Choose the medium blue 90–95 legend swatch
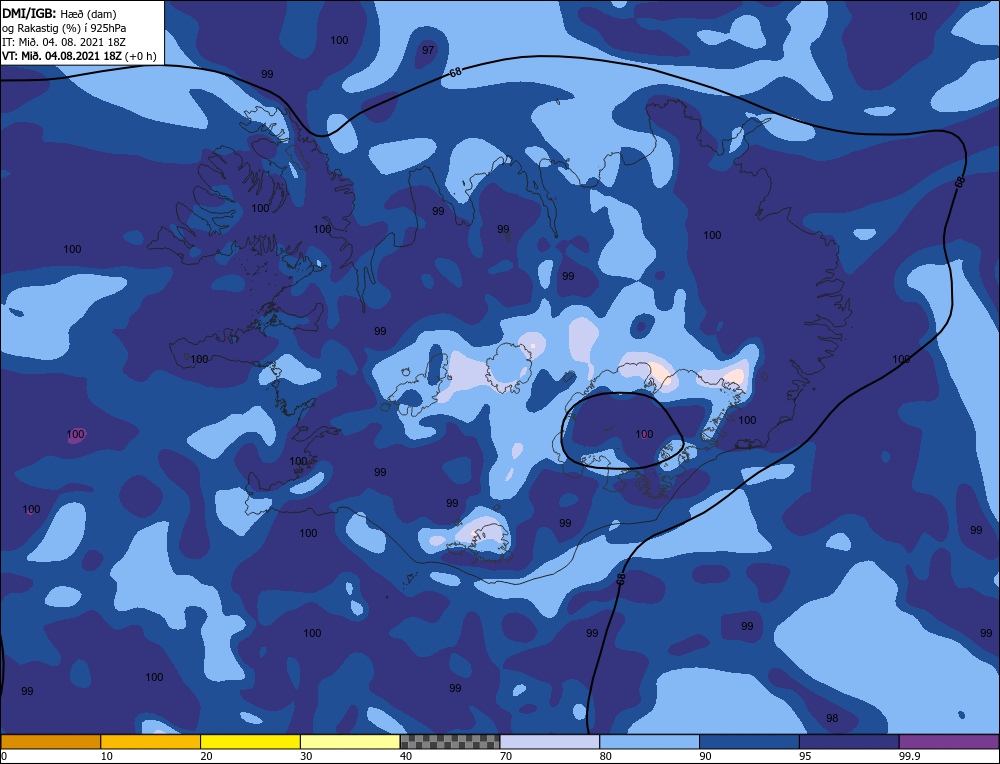 pyautogui.click(x=749, y=741)
